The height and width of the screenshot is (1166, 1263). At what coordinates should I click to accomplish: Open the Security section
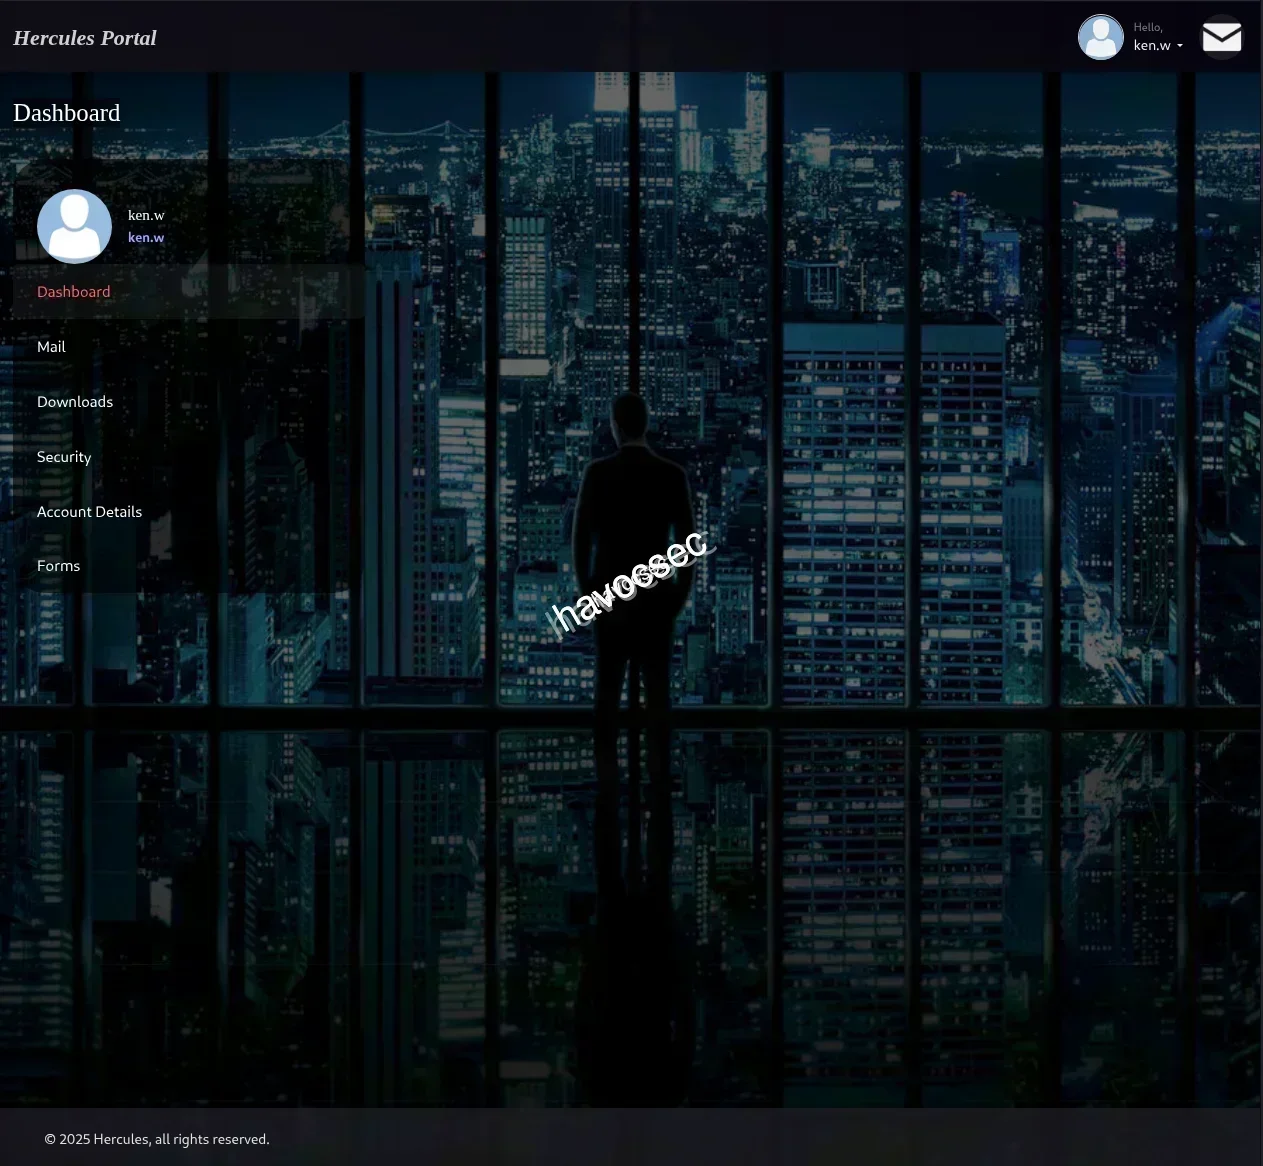[x=64, y=457]
